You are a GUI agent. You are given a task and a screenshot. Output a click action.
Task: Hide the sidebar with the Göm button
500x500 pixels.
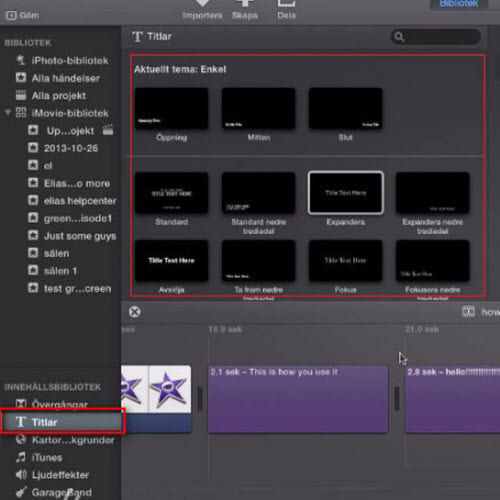(22, 15)
